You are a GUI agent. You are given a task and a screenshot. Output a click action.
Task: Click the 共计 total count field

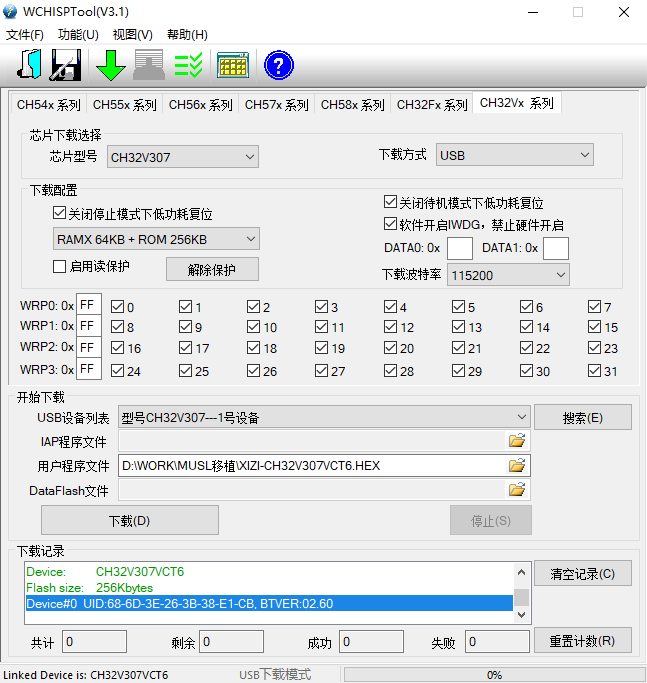(x=95, y=642)
